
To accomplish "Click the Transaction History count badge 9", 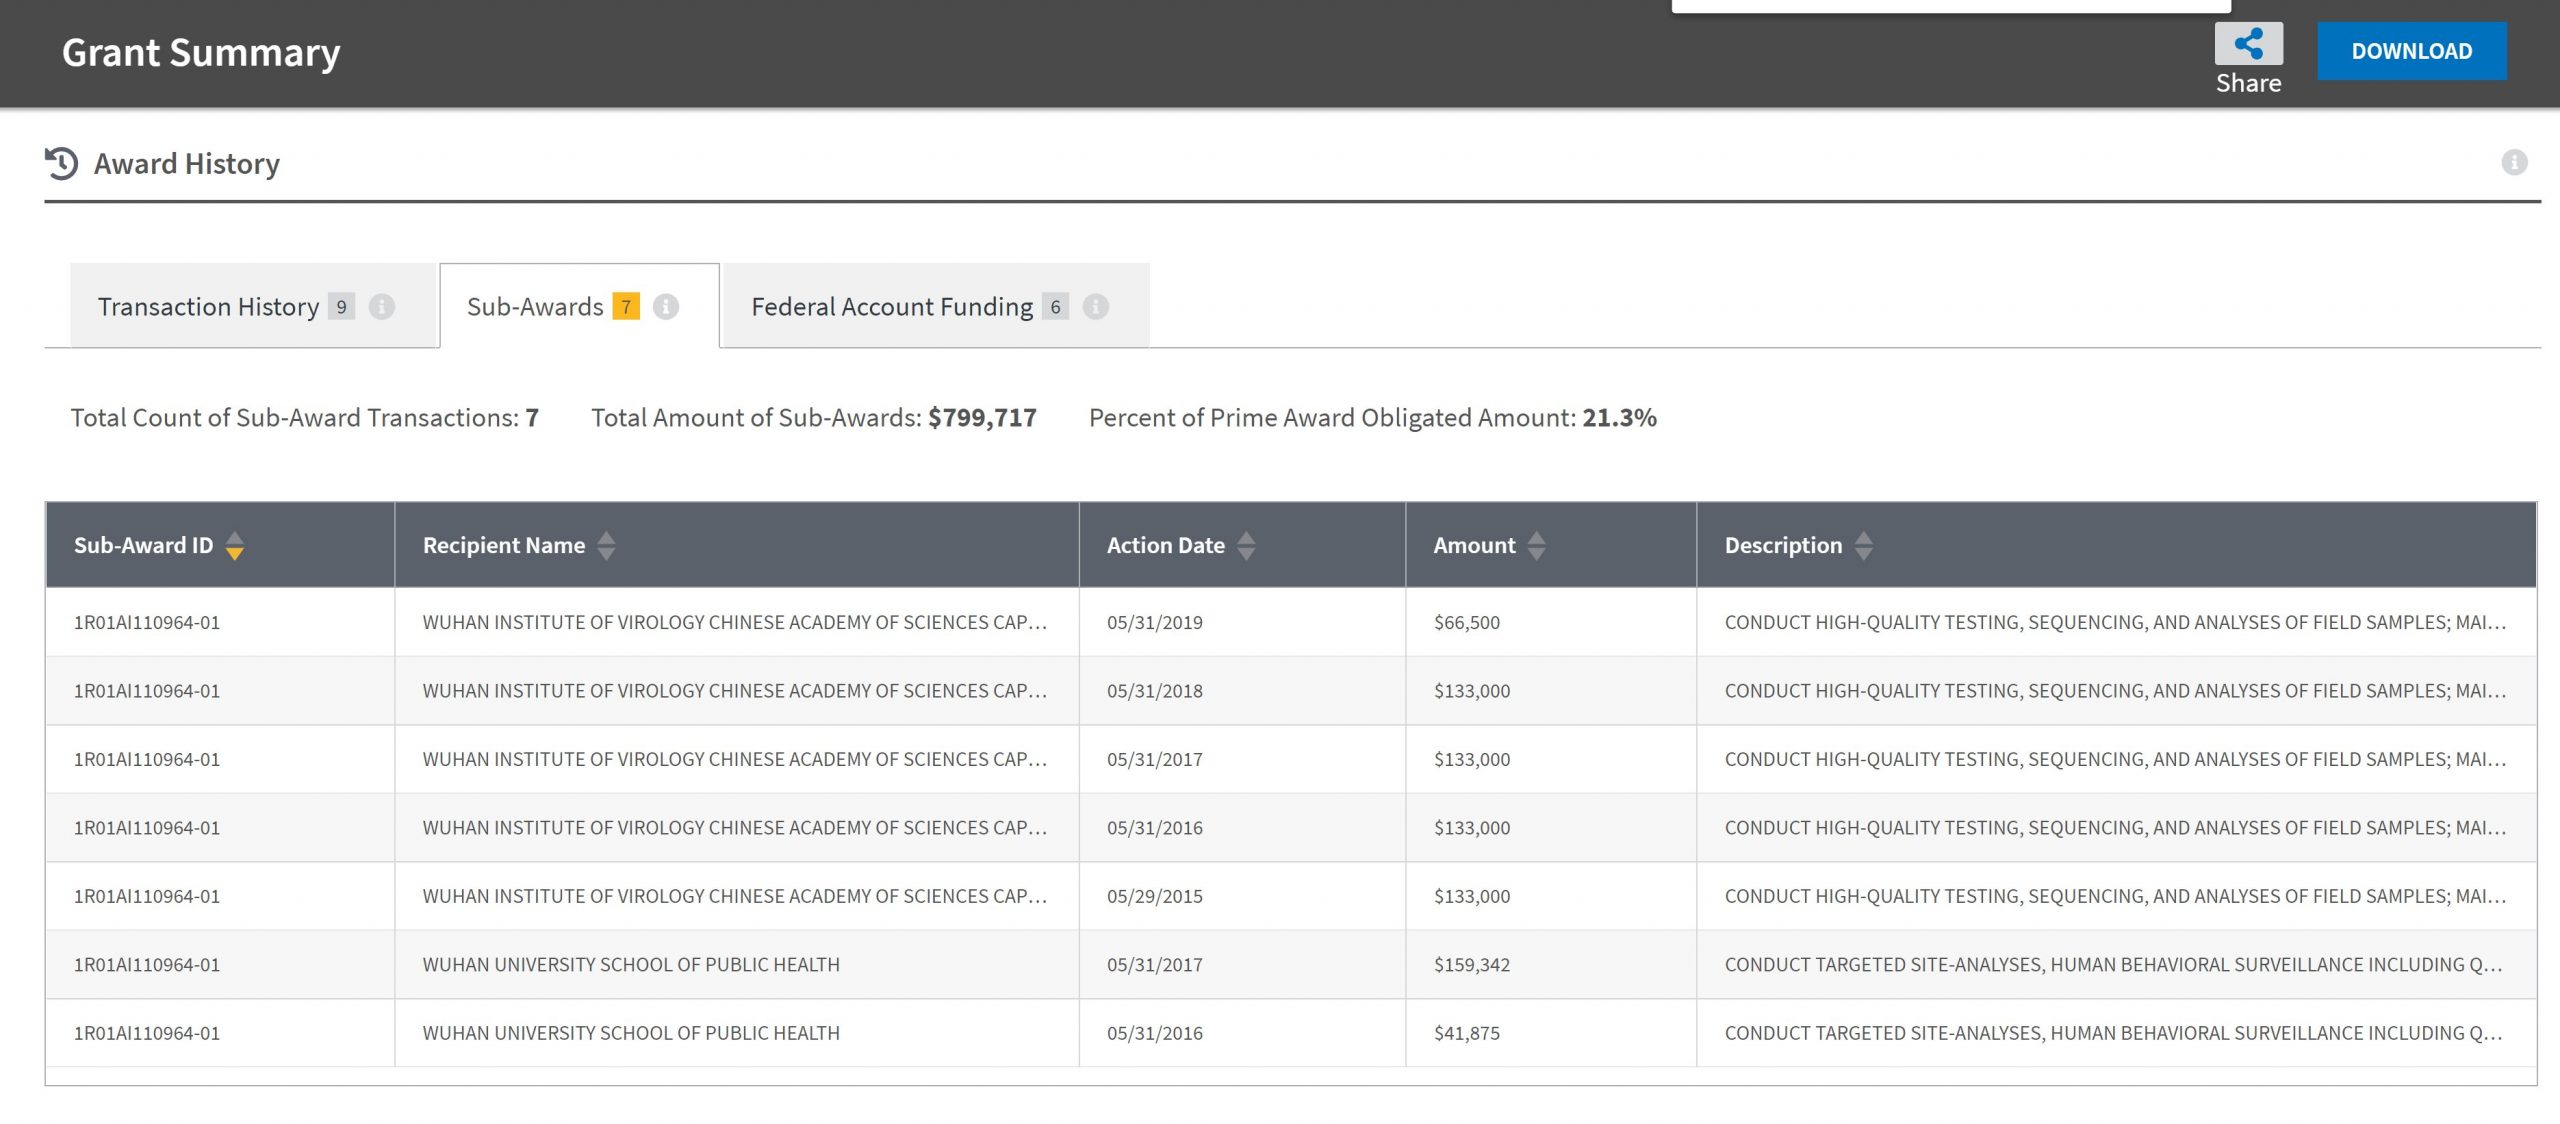I will pos(341,307).
